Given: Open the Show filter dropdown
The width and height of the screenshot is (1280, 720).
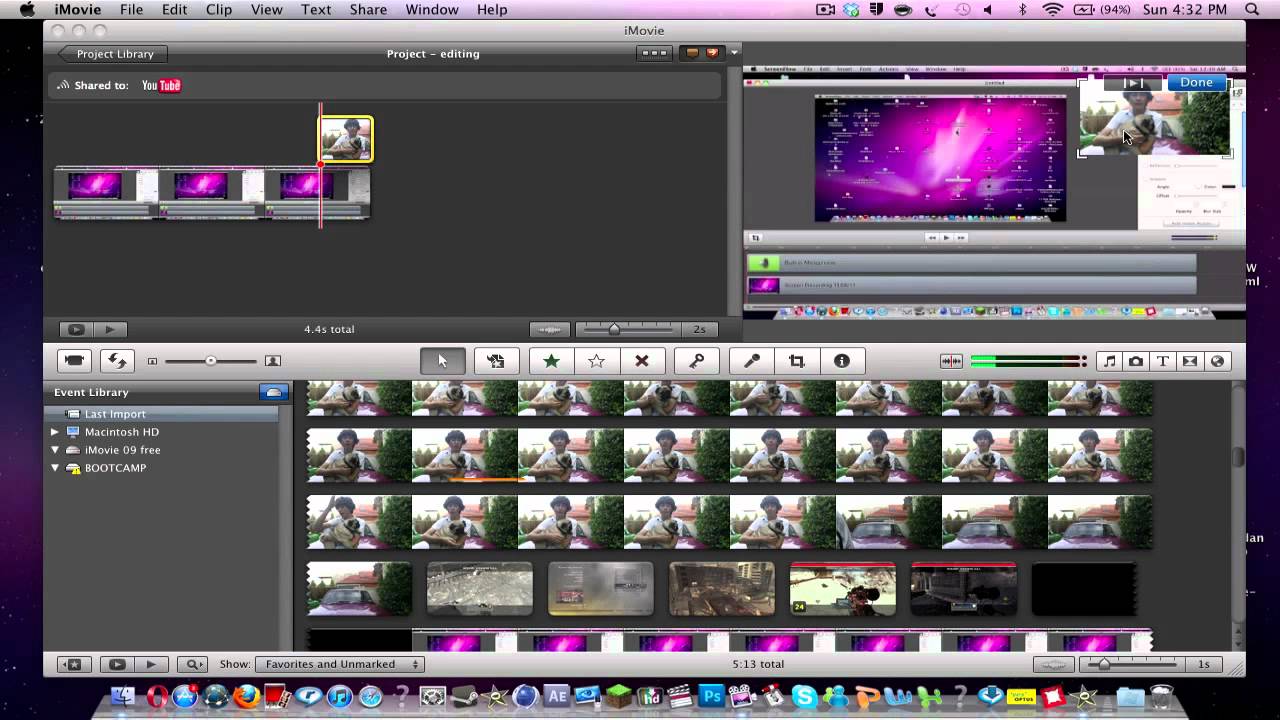Looking at the screenshot, I should point(340,664).
